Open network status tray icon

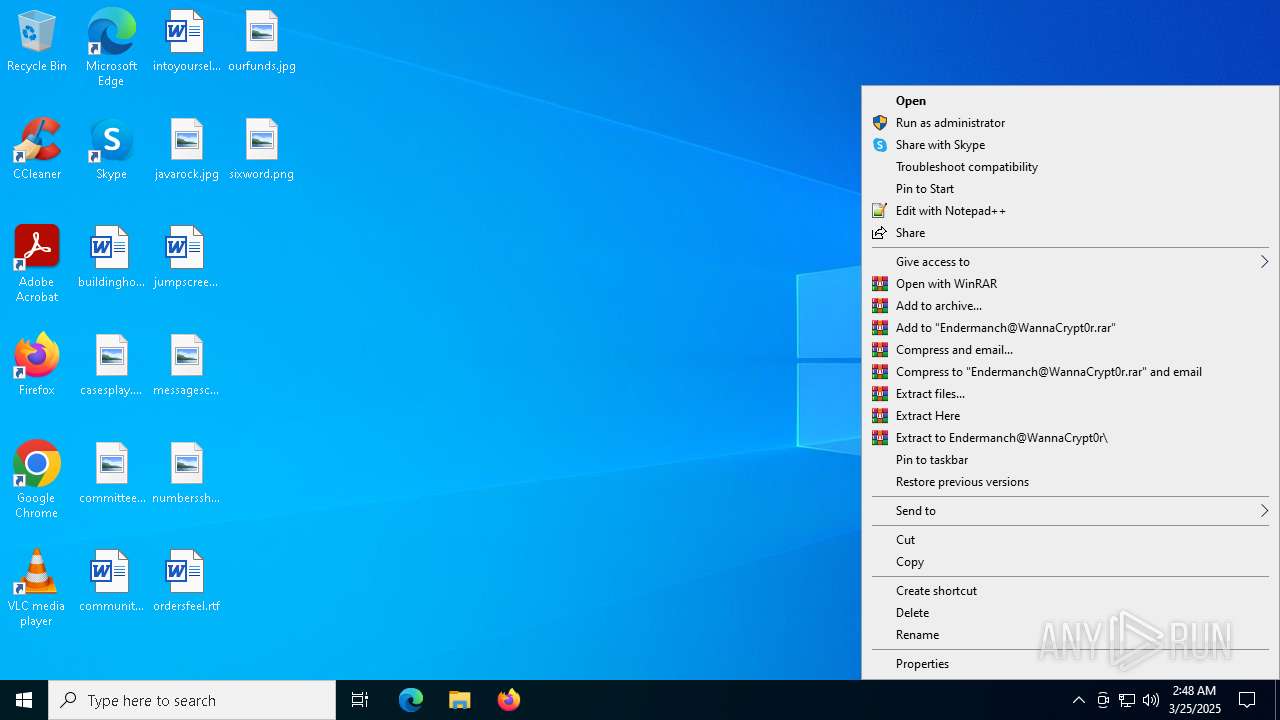1127,700
